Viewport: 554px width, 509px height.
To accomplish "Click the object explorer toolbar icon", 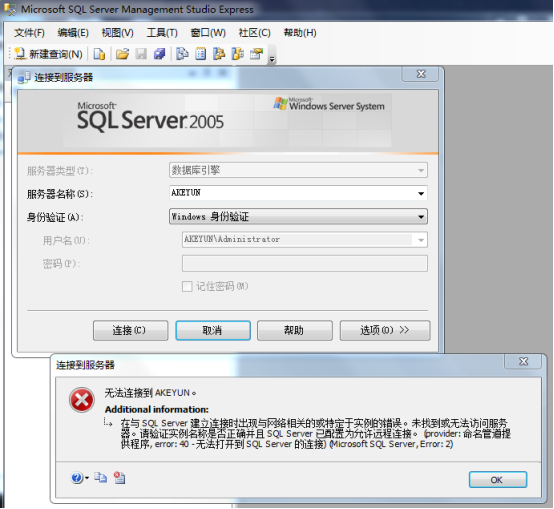I will click(x=219, y=54).
